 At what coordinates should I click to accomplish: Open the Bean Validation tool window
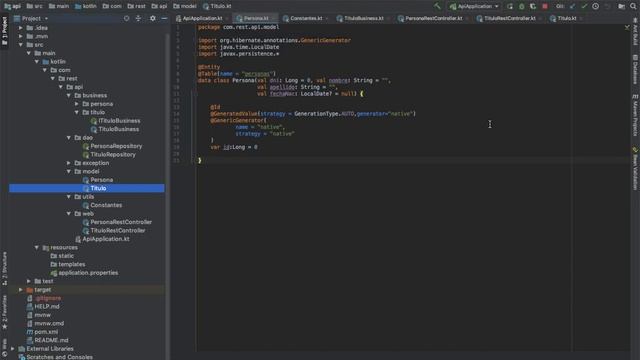pyautogui.click(x=635, y=169)
